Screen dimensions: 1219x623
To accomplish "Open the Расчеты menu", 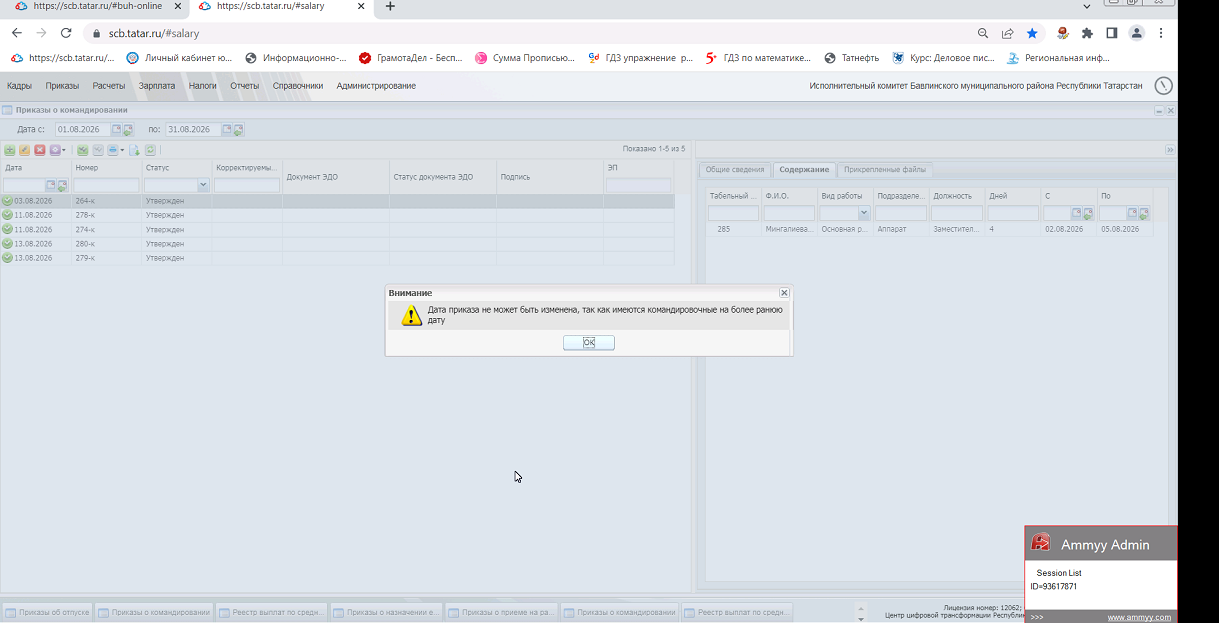I will (x=109, y=86).
